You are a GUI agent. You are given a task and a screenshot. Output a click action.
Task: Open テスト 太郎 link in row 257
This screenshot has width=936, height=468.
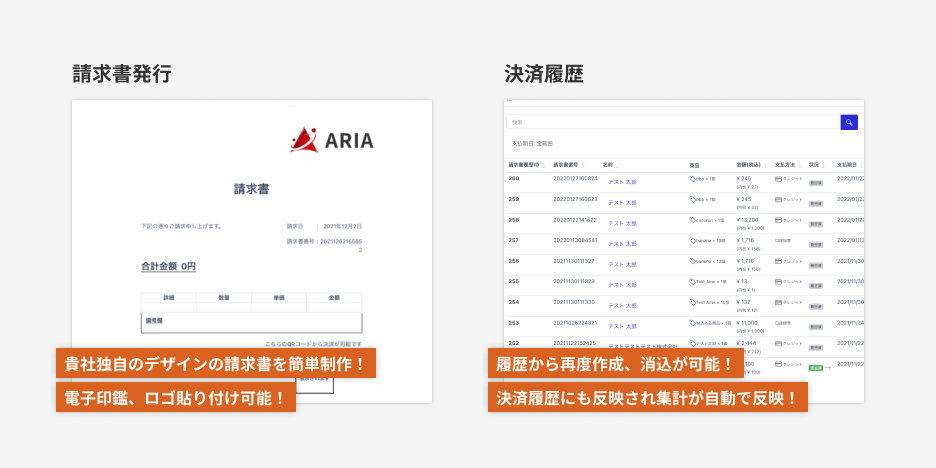point(623,244)
